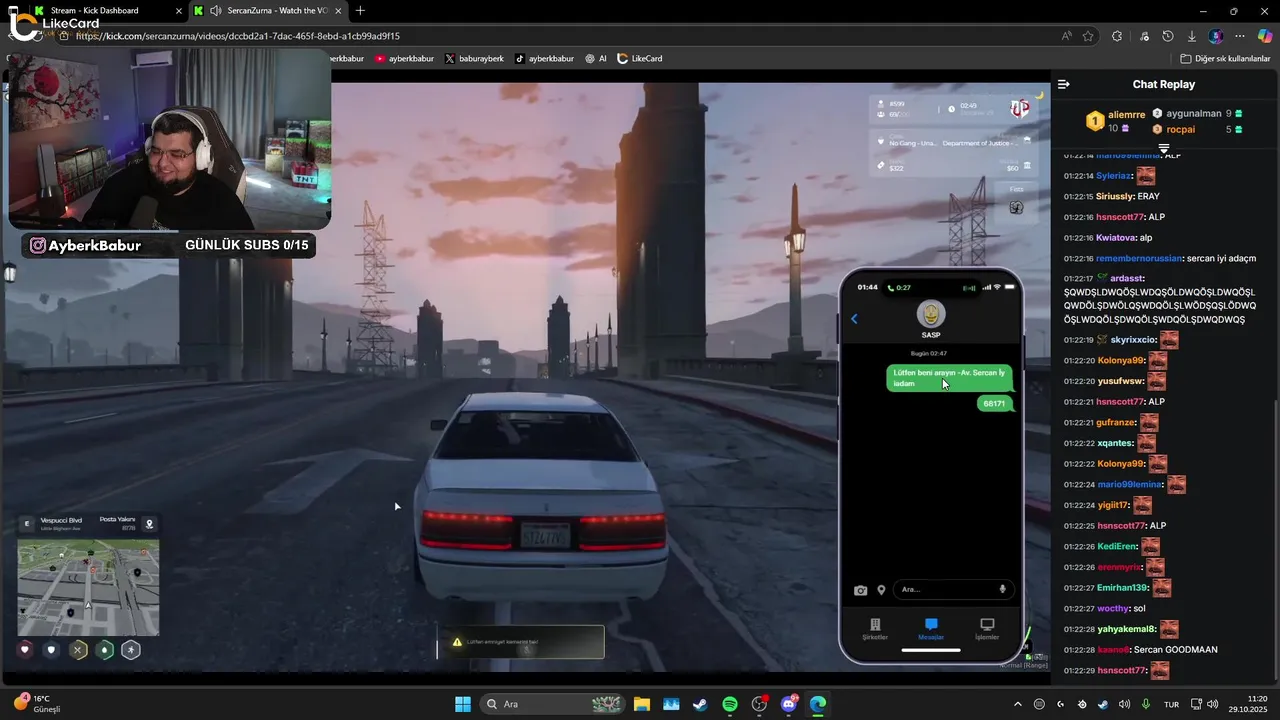Click username yigiit17 in chat
Screen dimensions: 1280x720
pos(1112,505)
